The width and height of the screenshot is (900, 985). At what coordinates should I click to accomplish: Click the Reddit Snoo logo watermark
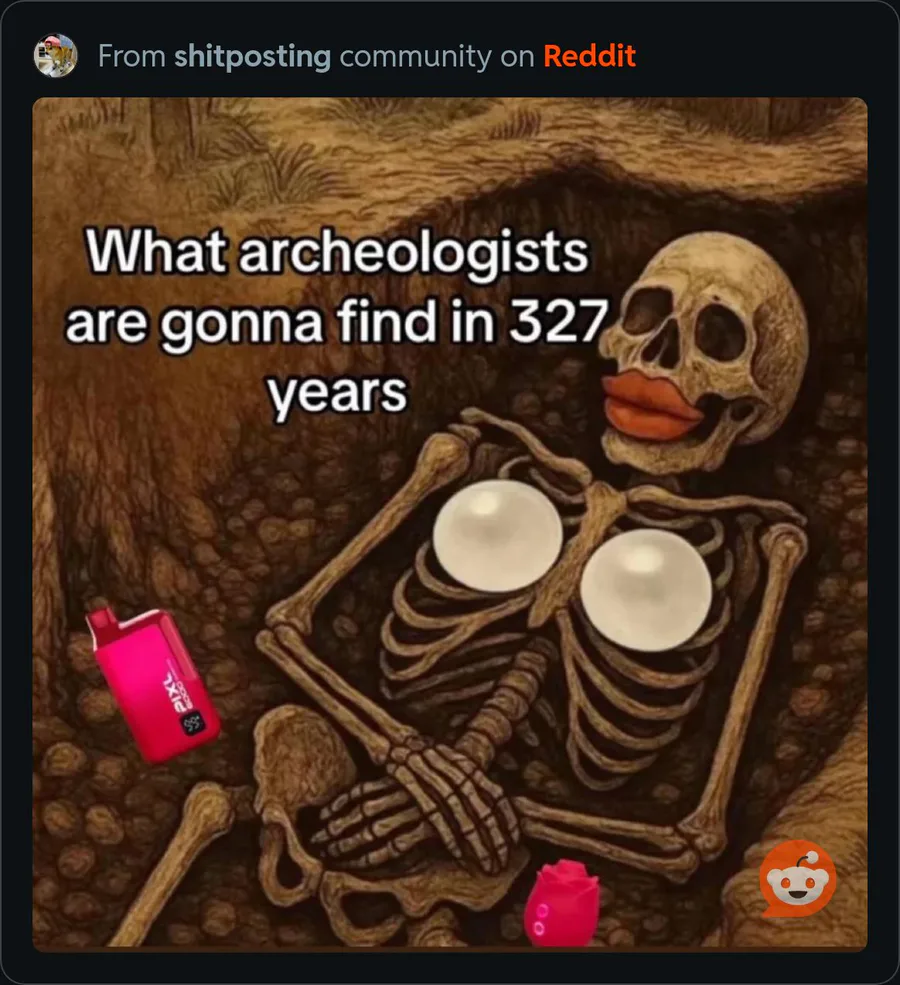pos(798,878)
